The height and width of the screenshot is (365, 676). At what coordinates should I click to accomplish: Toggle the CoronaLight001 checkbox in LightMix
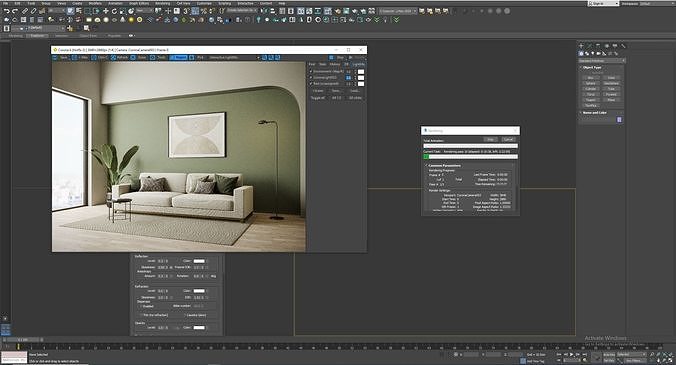(311, 78)
